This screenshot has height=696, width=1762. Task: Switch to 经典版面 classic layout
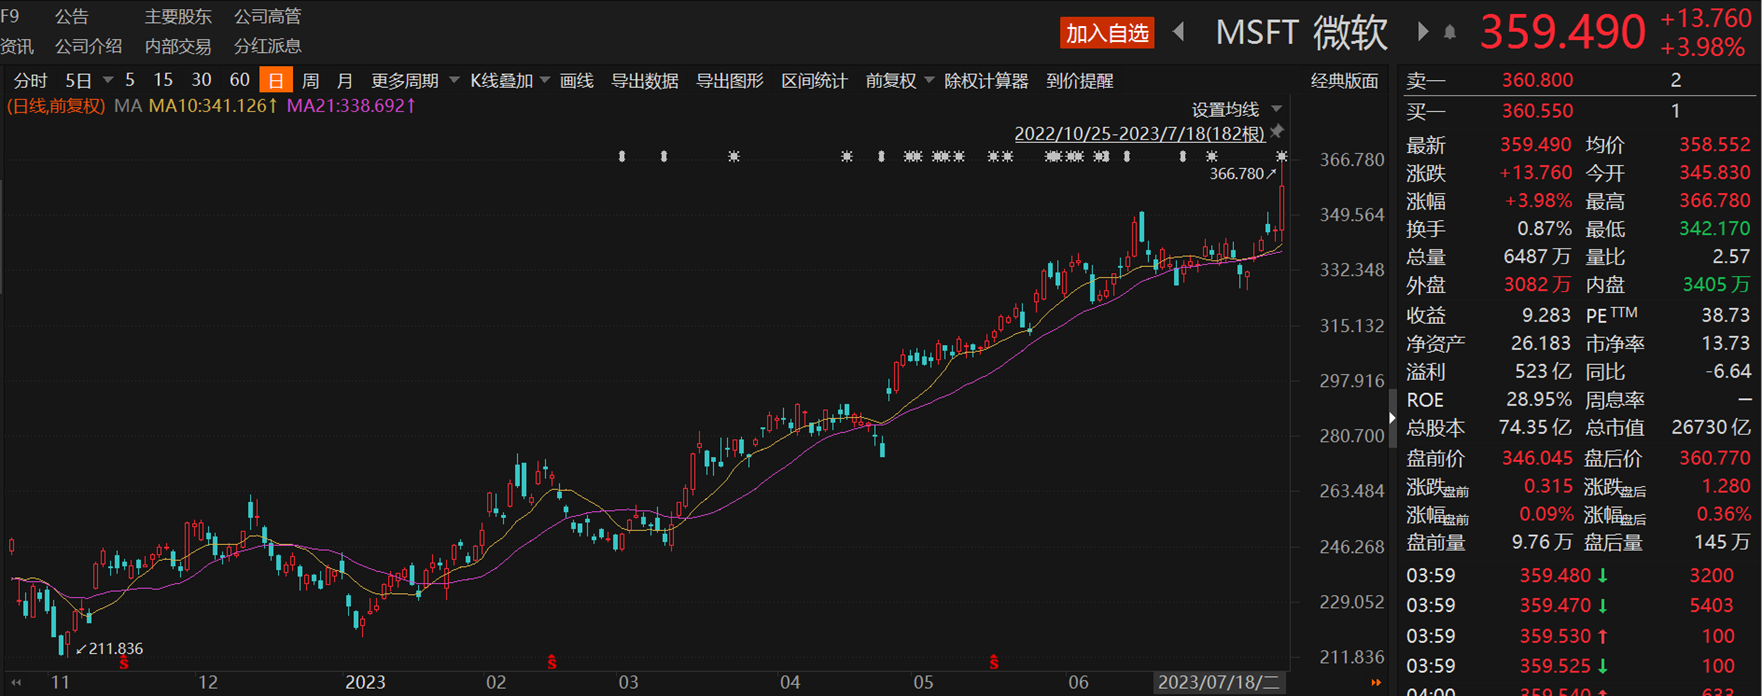click(x=1345, y=81)
